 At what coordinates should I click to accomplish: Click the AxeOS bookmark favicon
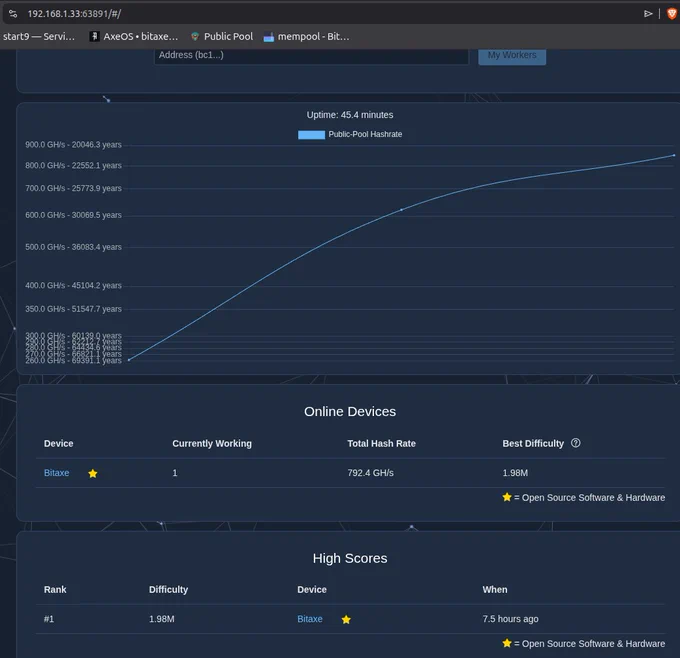tap(94, 36)
